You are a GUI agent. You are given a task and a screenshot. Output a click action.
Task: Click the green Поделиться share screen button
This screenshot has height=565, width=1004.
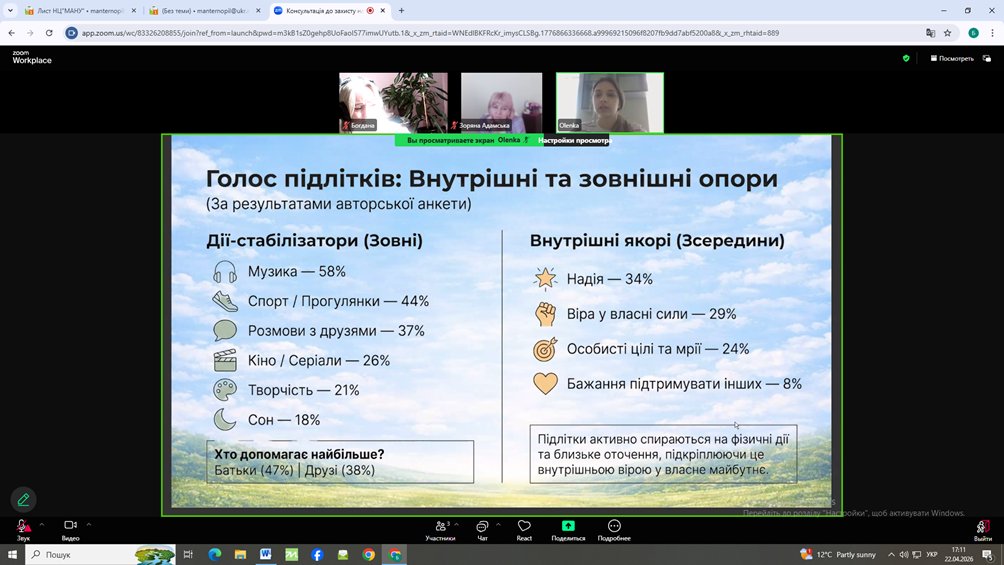pyautogui.click(x=568, y=530)
